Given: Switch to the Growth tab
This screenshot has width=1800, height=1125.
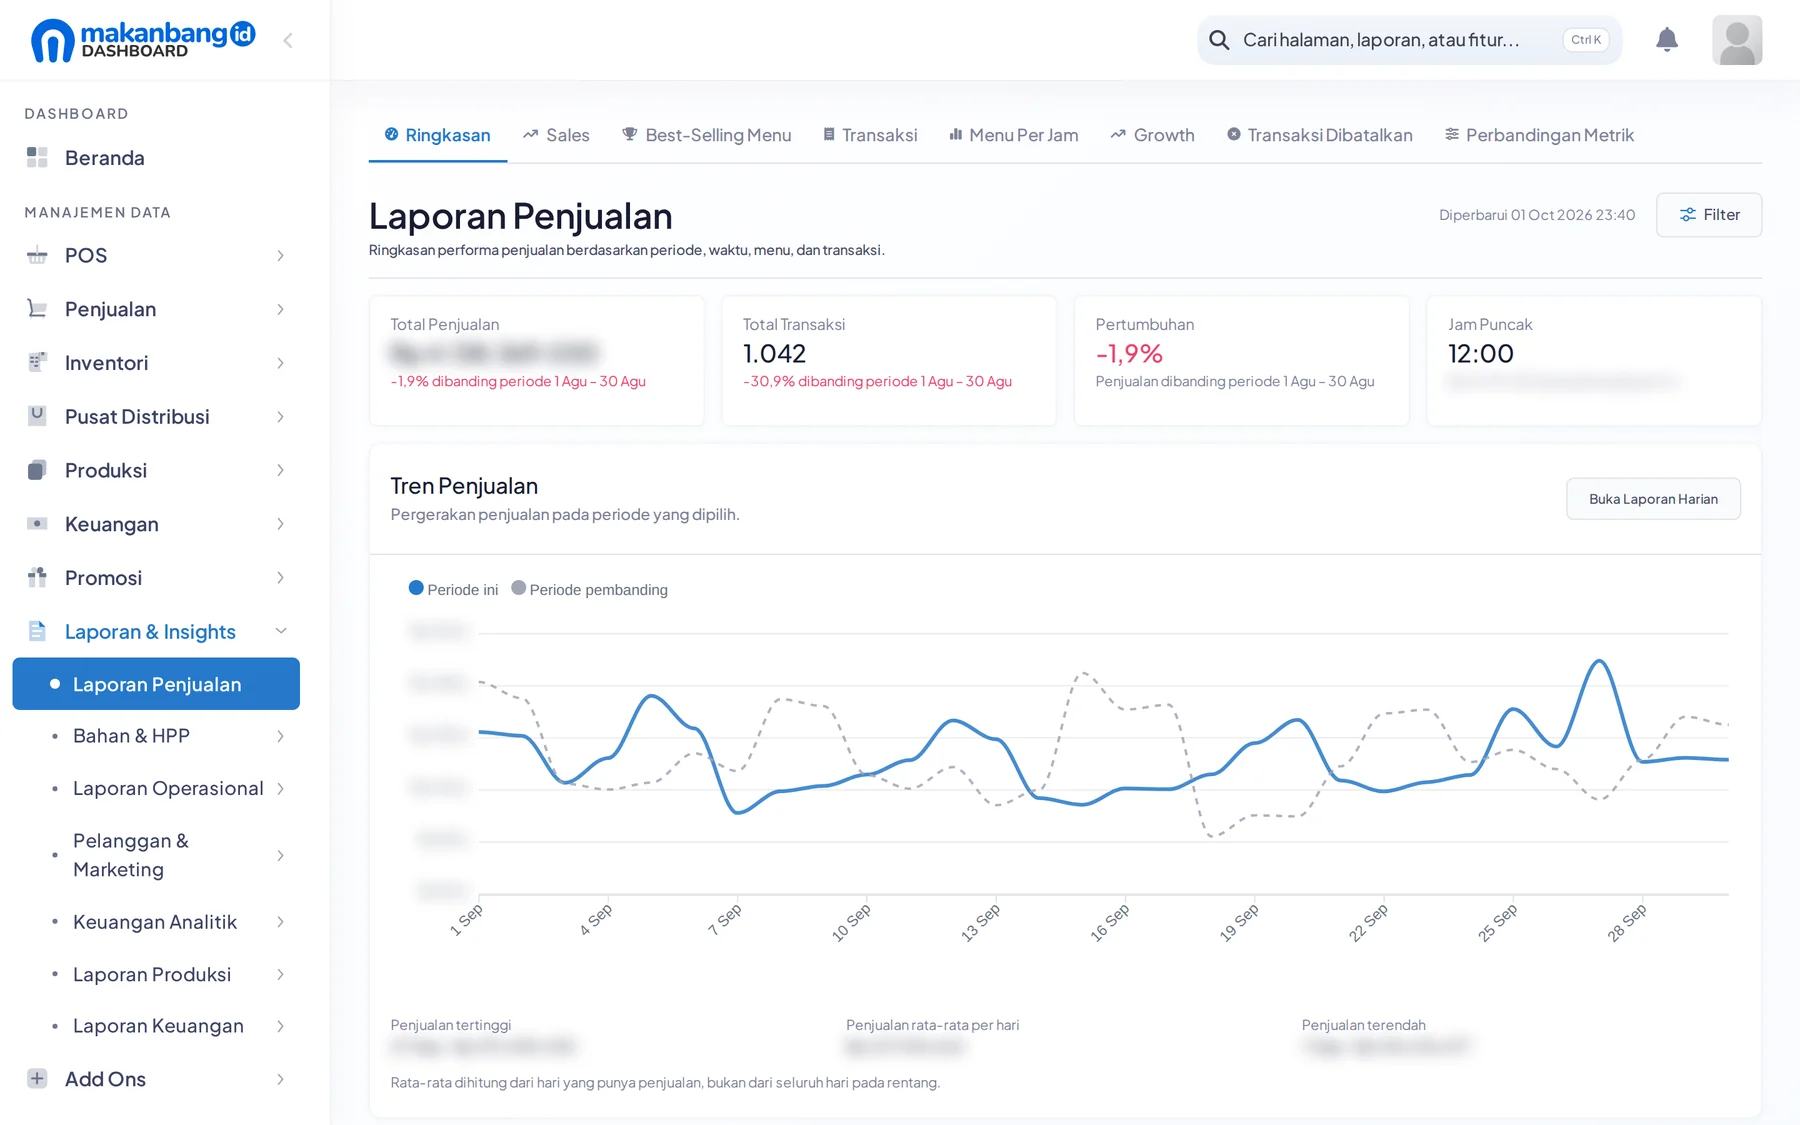Looking at the screenshot, I should (x=1153, y=135).
